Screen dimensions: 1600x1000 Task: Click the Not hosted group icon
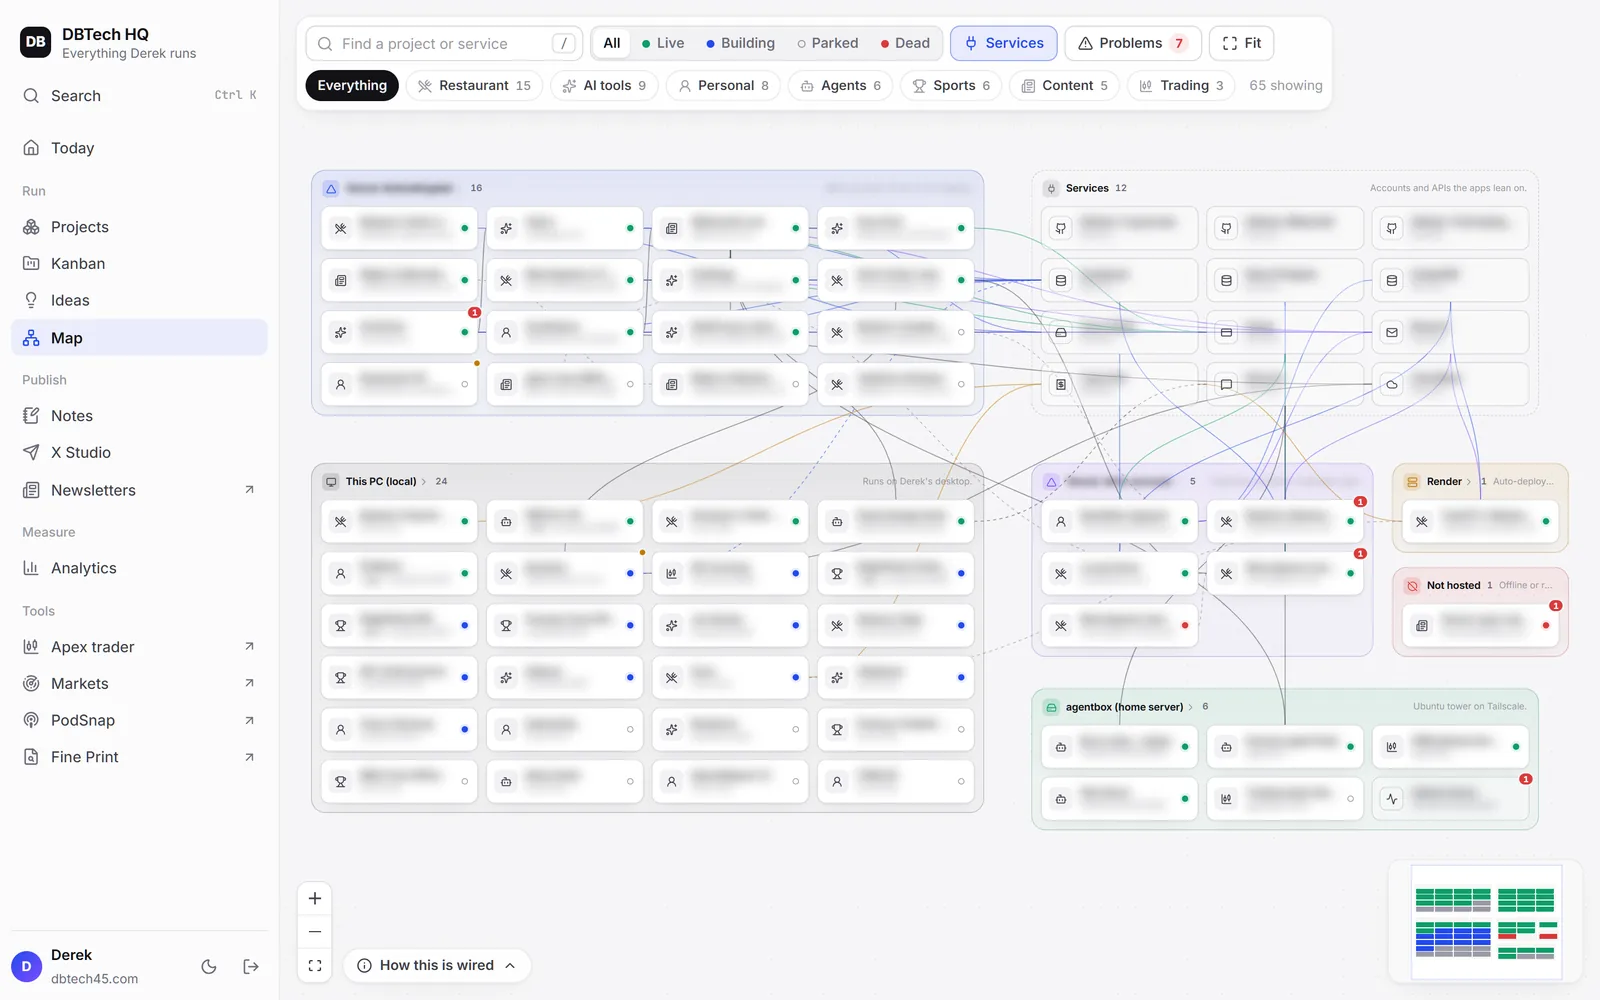pos(1412,586)
